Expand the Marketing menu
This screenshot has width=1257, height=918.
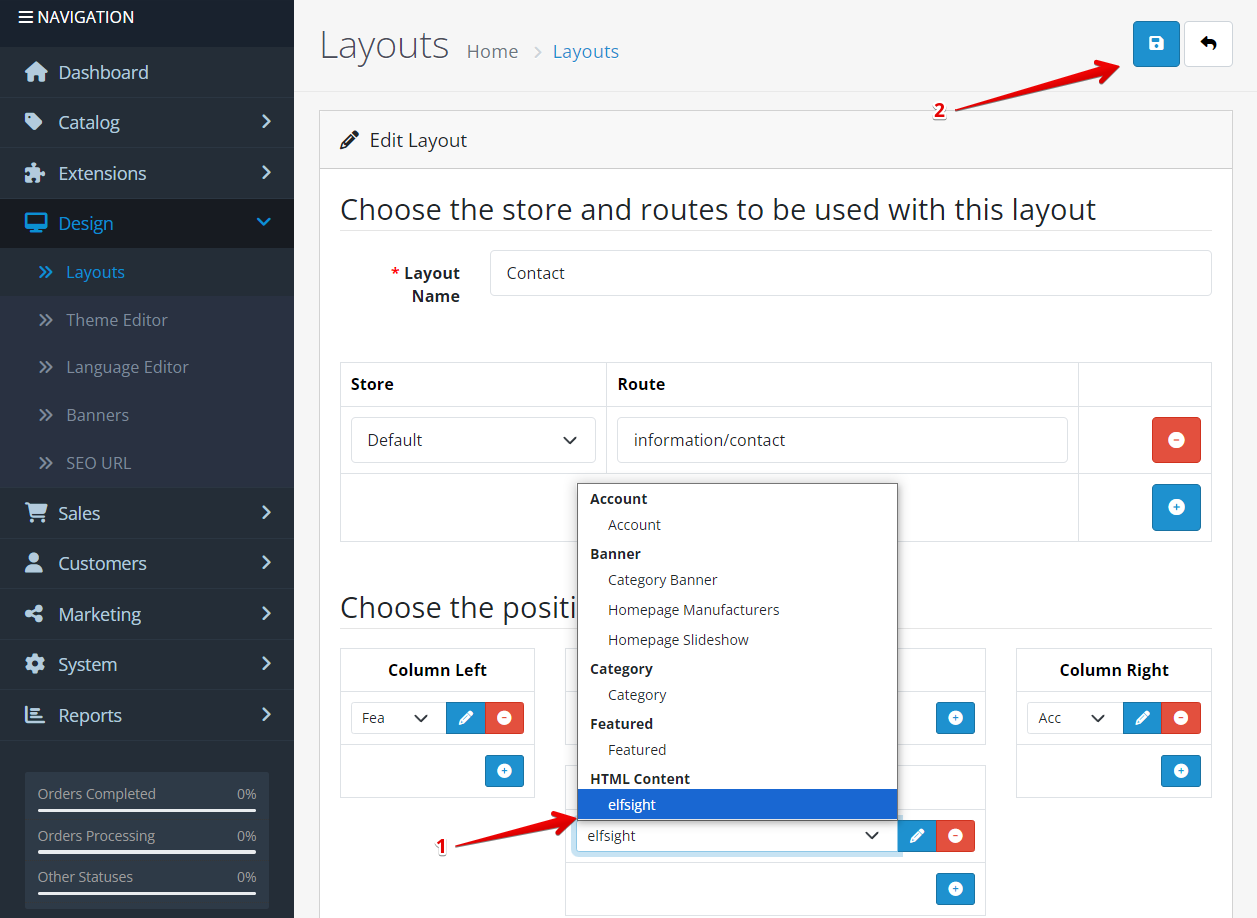tap(147, 614)
